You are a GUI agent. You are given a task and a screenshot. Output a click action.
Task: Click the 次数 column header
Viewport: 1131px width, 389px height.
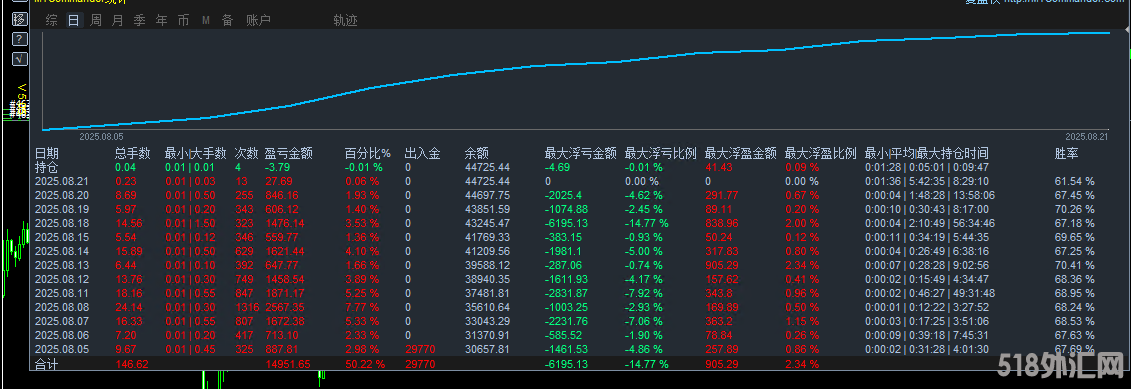(246, 153)
